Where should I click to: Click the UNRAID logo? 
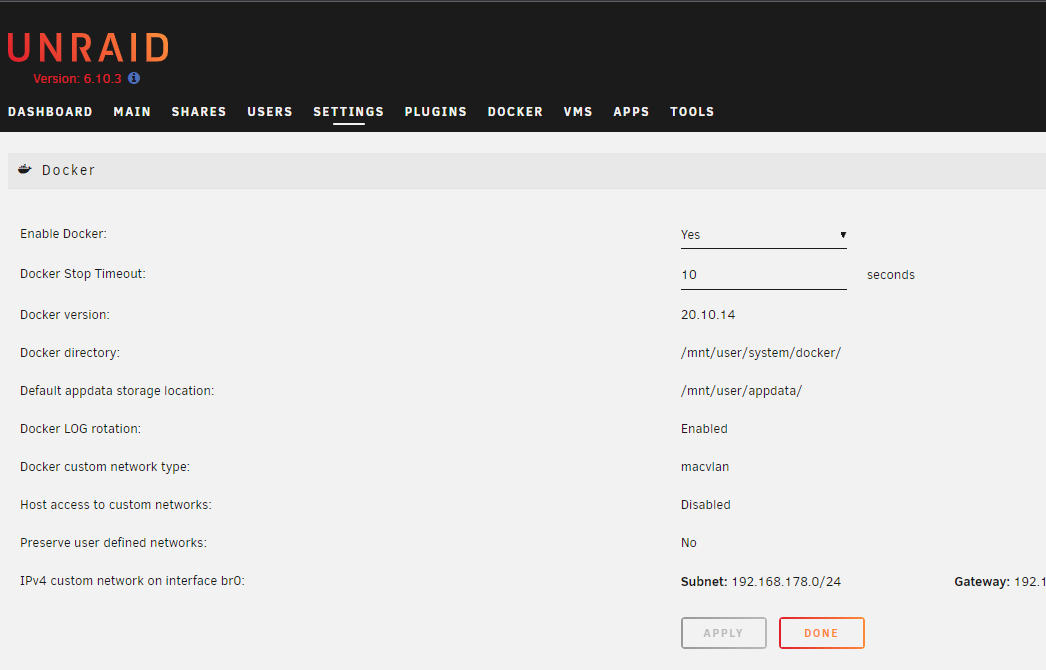click(88, 48)
